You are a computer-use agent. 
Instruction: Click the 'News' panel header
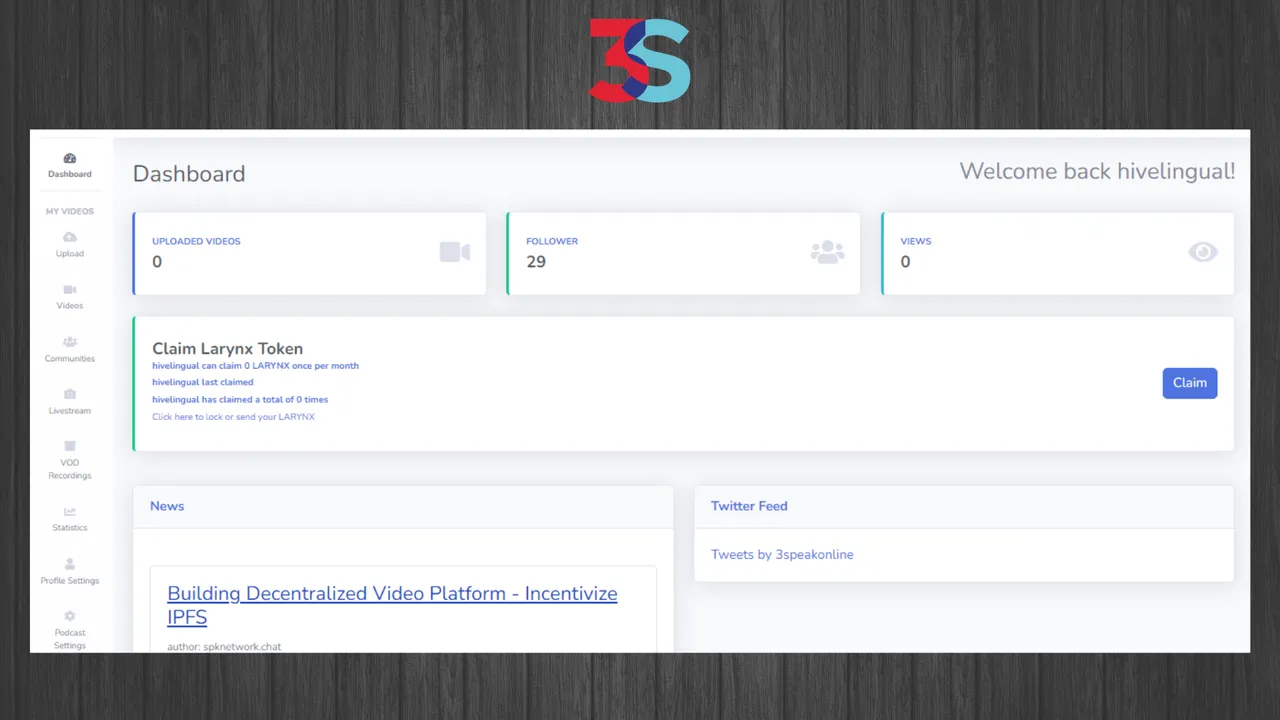tap(167, 506)
